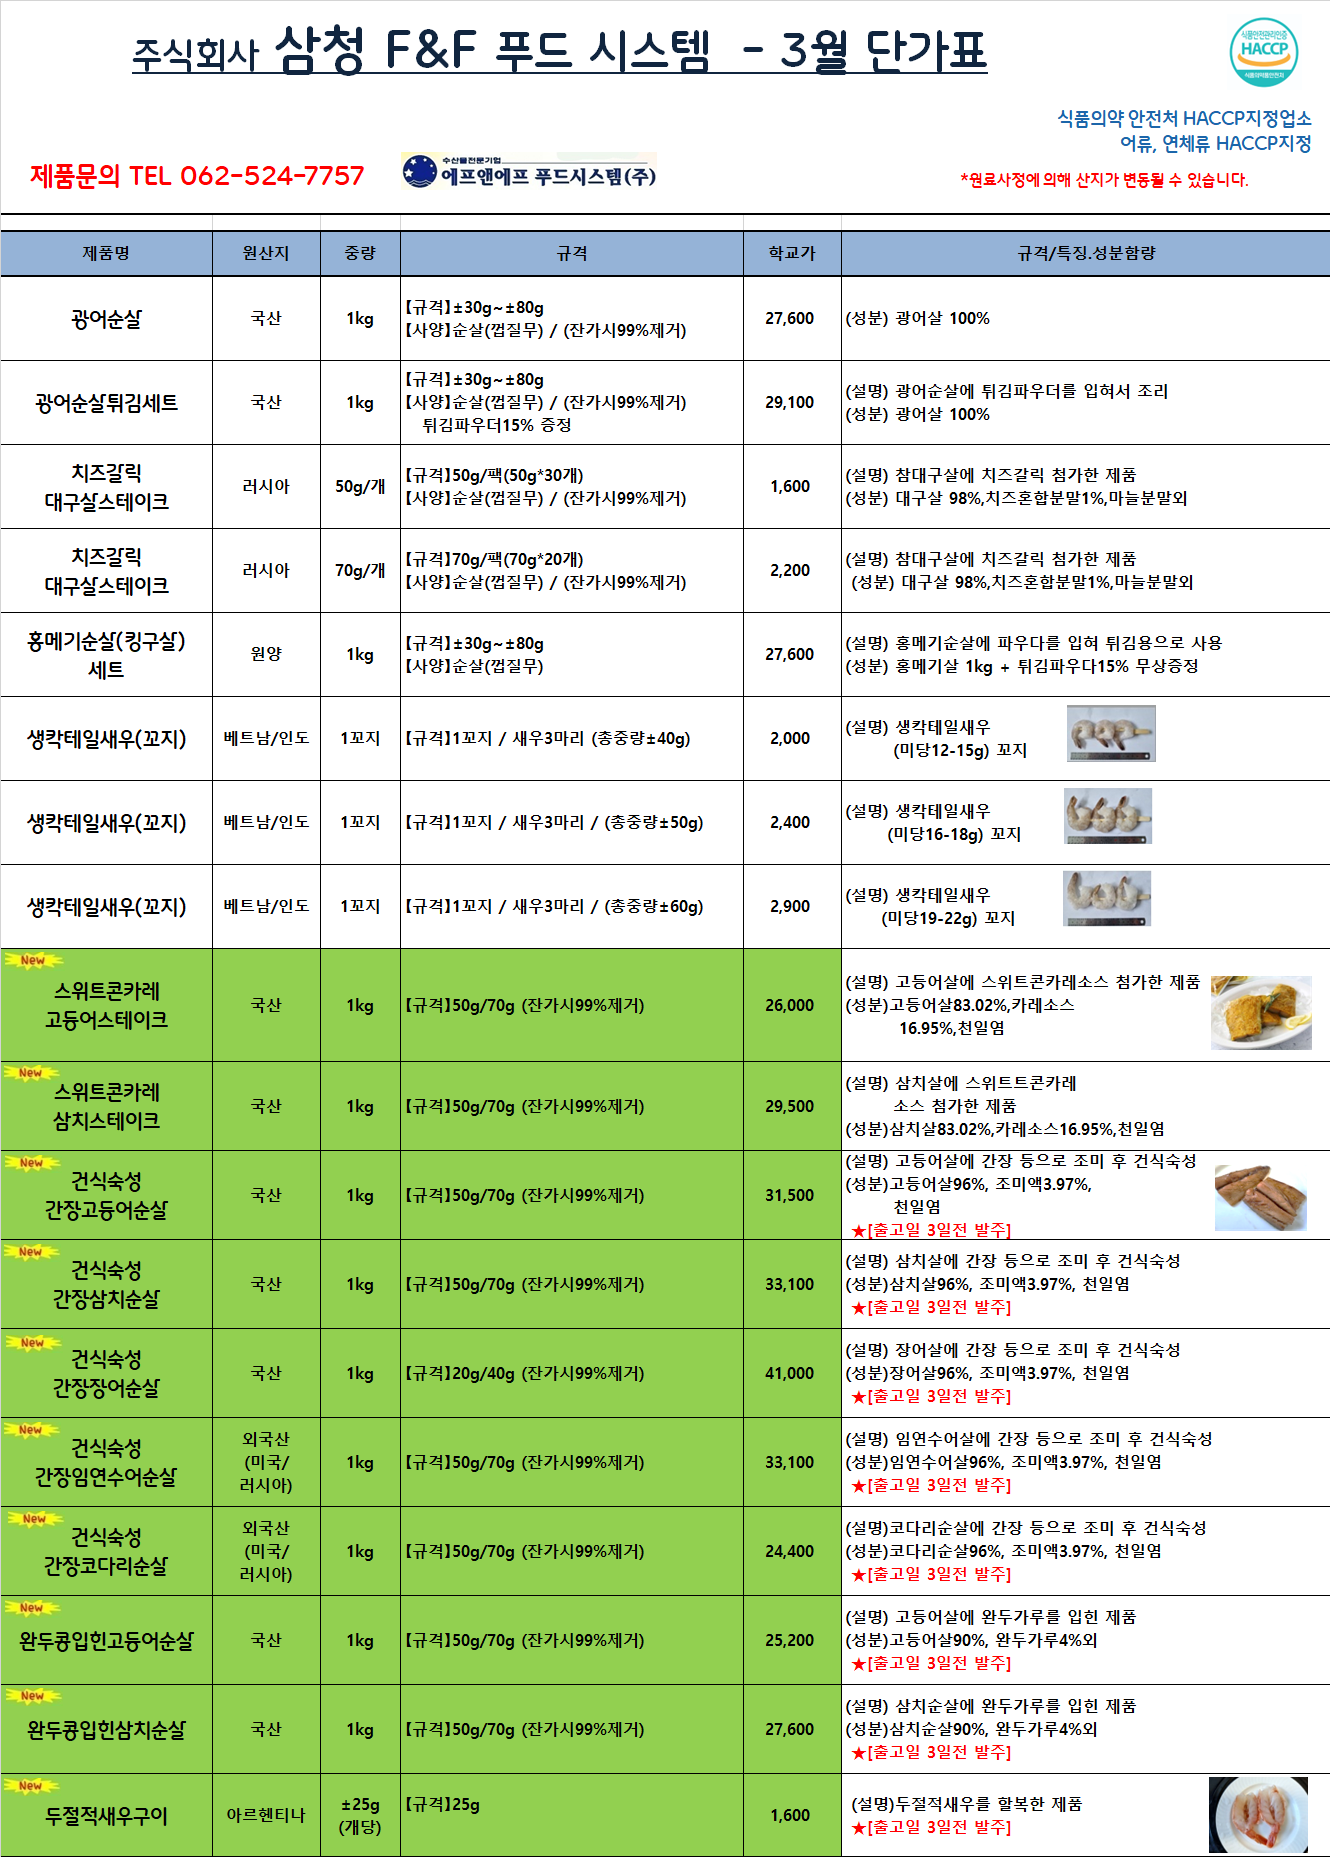Viewport: 1330px width, 1857px height.
Task: Click the New badge on 스위트콘카레 삼치스테이크 row
Action: pyautogui.click(x=31, y=1073)
